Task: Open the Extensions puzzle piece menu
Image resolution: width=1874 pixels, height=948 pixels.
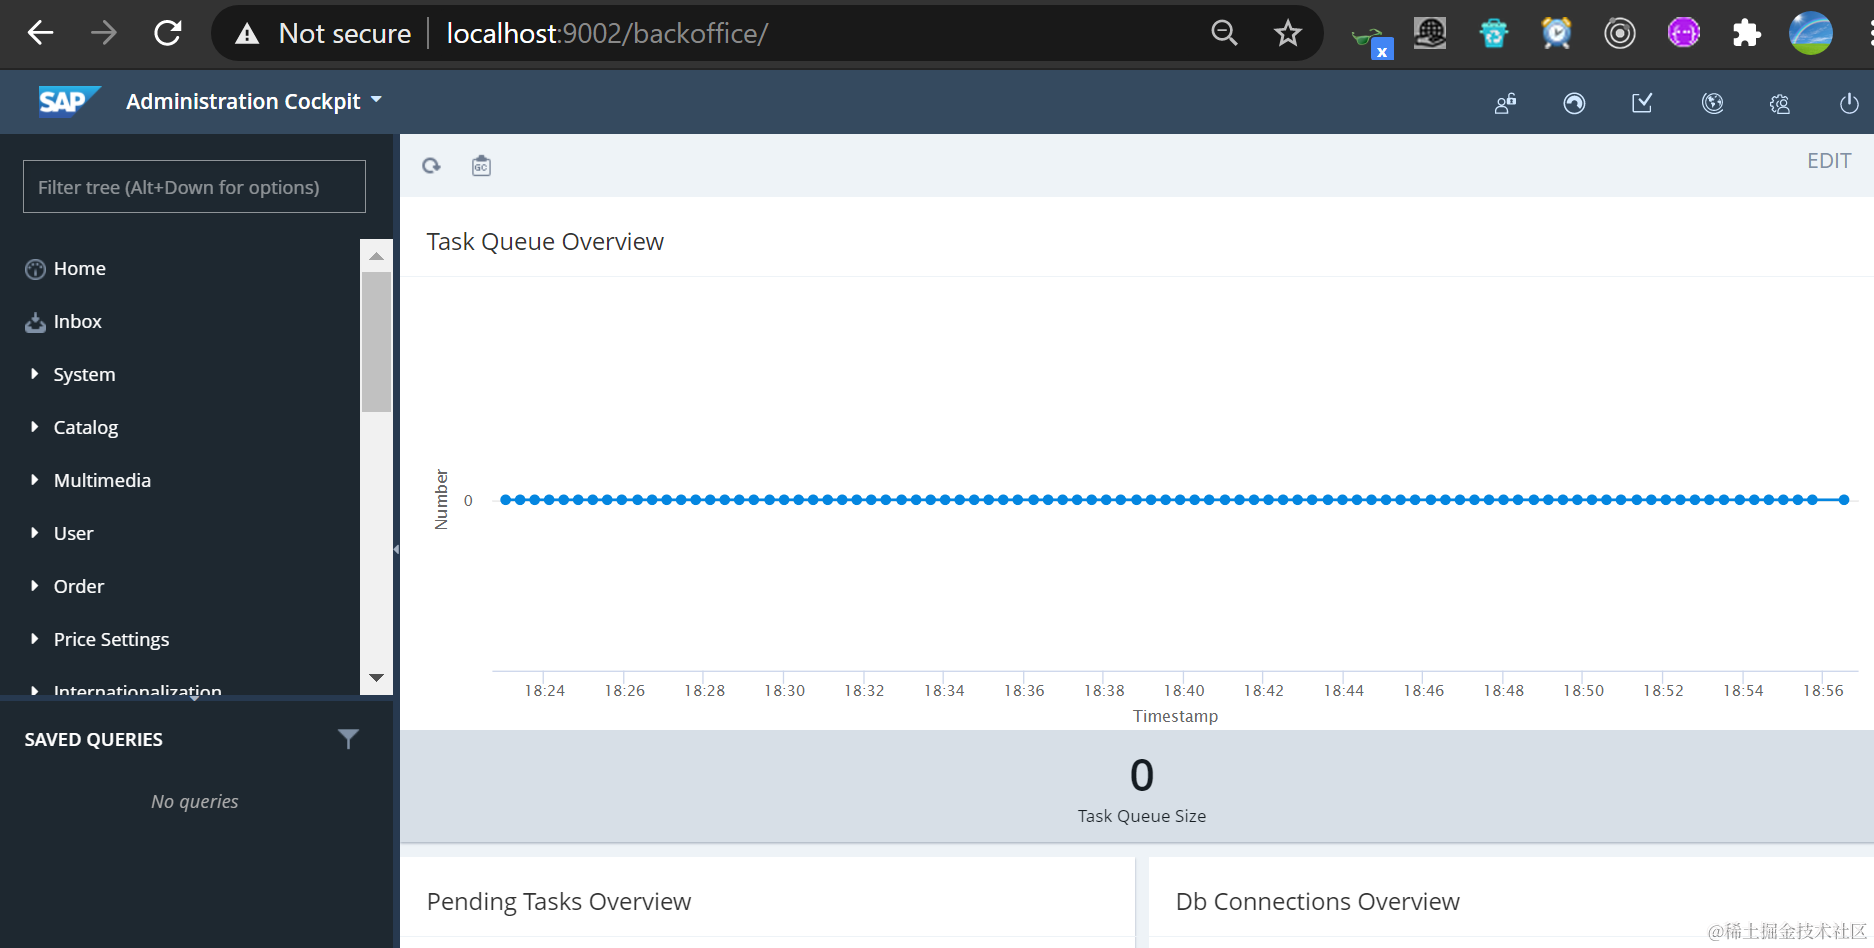Action: tap(1746, 33)
